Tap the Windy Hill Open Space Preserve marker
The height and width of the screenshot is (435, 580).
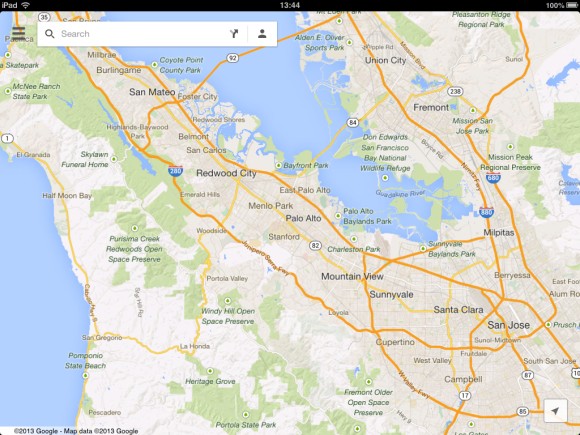point(228,301)
